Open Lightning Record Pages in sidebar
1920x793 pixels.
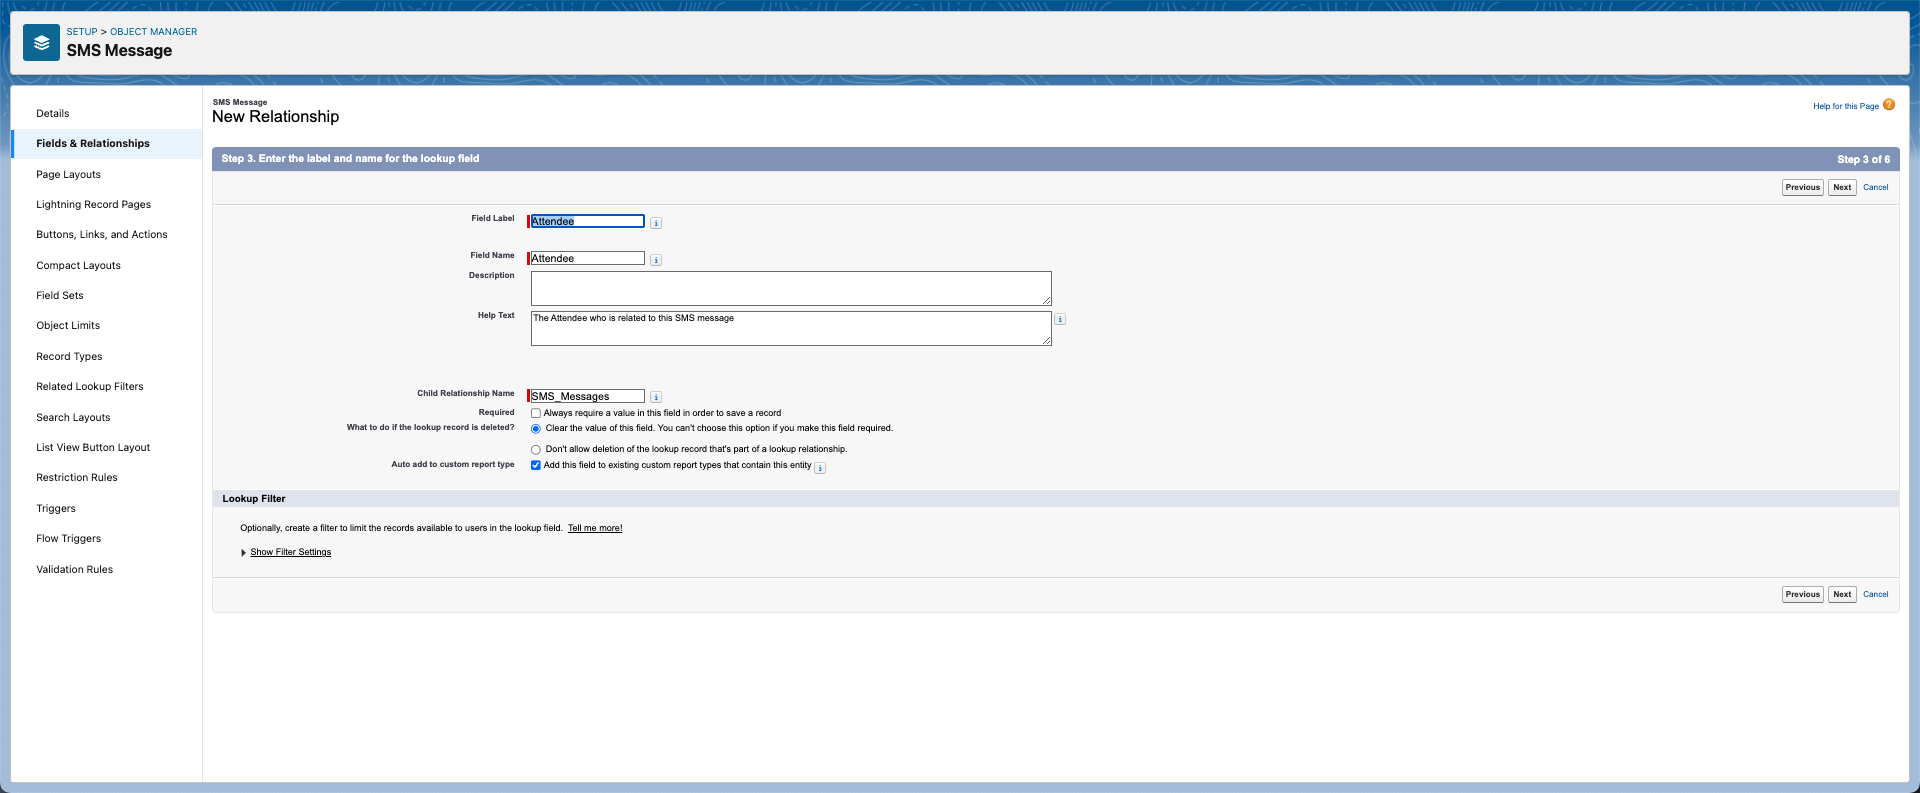[94, 204]
